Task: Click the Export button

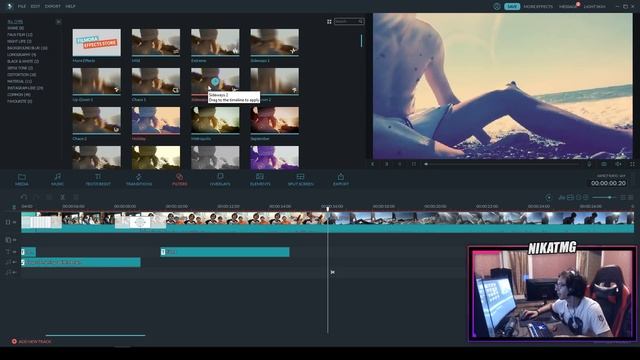Action: 341,180
